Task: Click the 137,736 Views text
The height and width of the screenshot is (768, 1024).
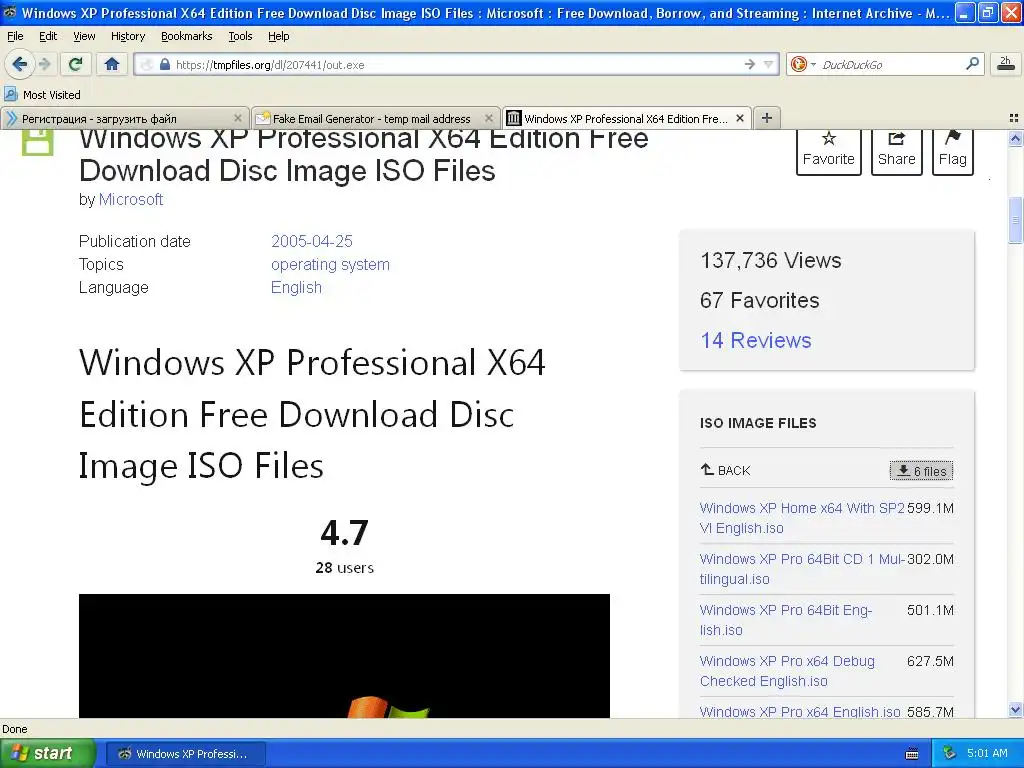Action: point(771,261)
